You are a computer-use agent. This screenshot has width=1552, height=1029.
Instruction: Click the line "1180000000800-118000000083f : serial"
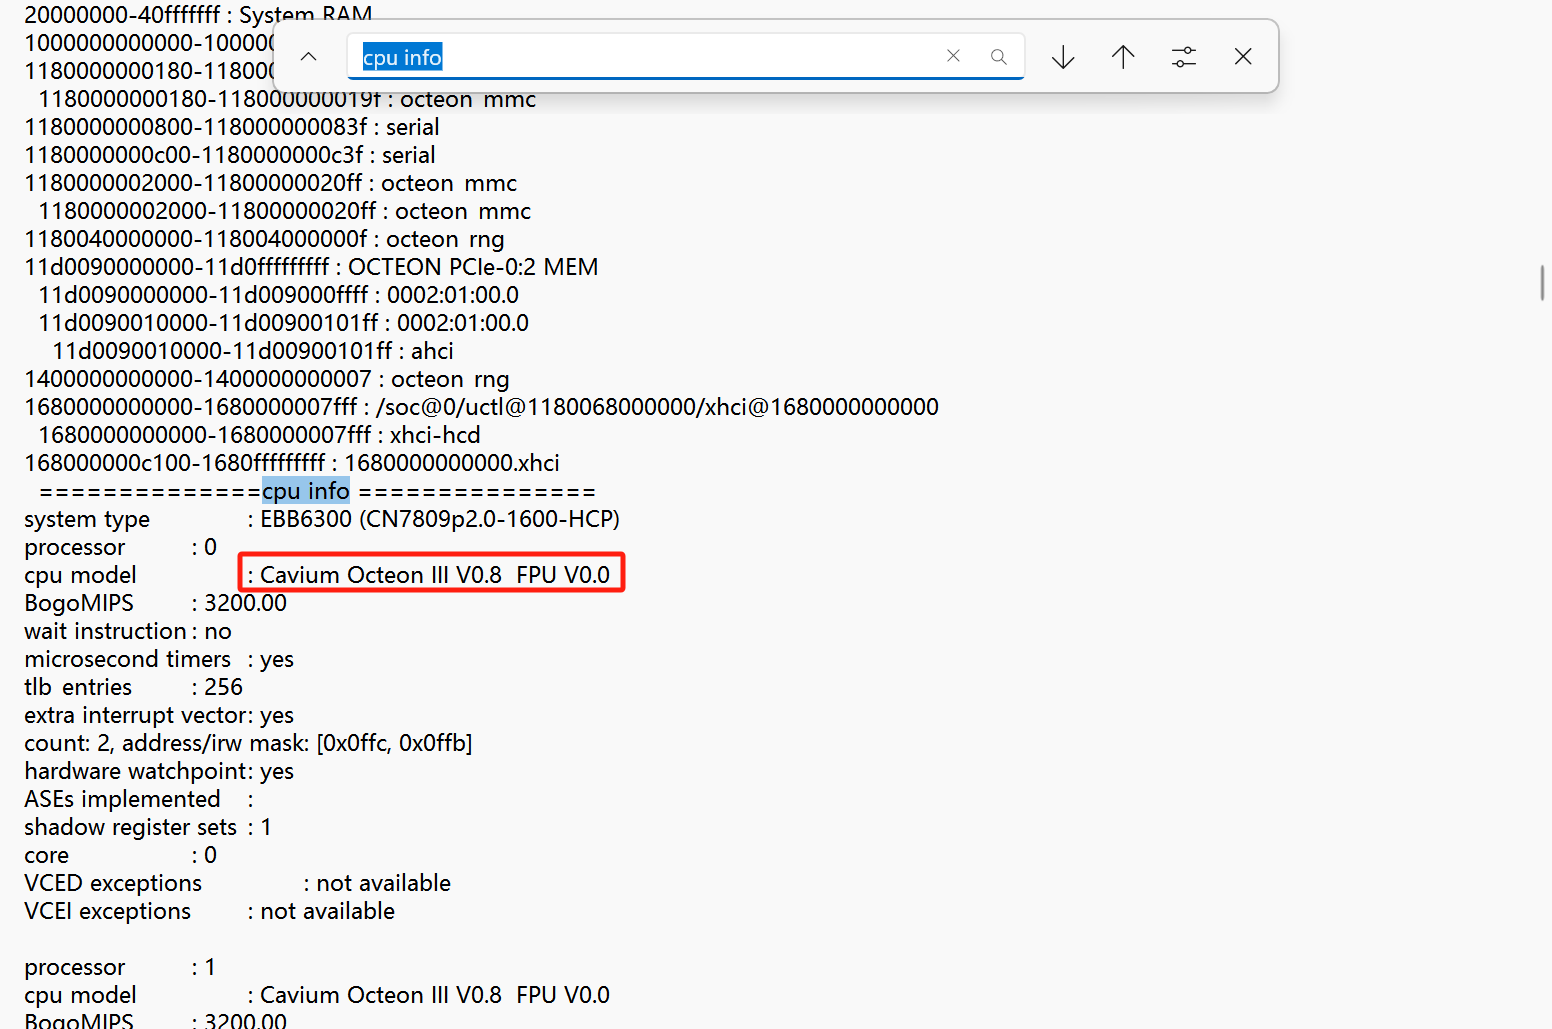(232, 127)
